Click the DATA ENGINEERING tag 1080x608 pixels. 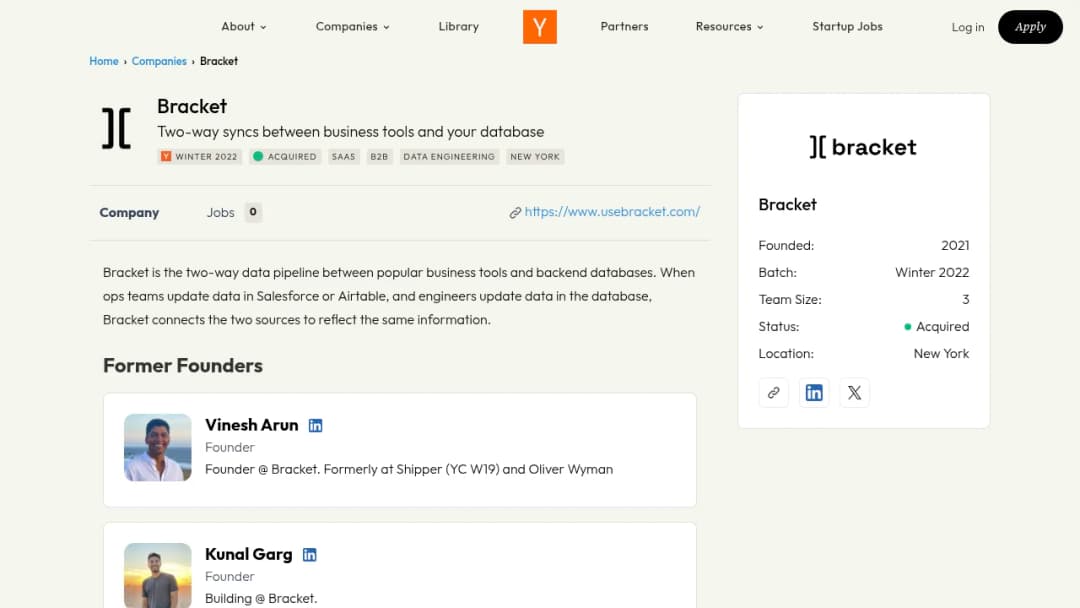449,157
